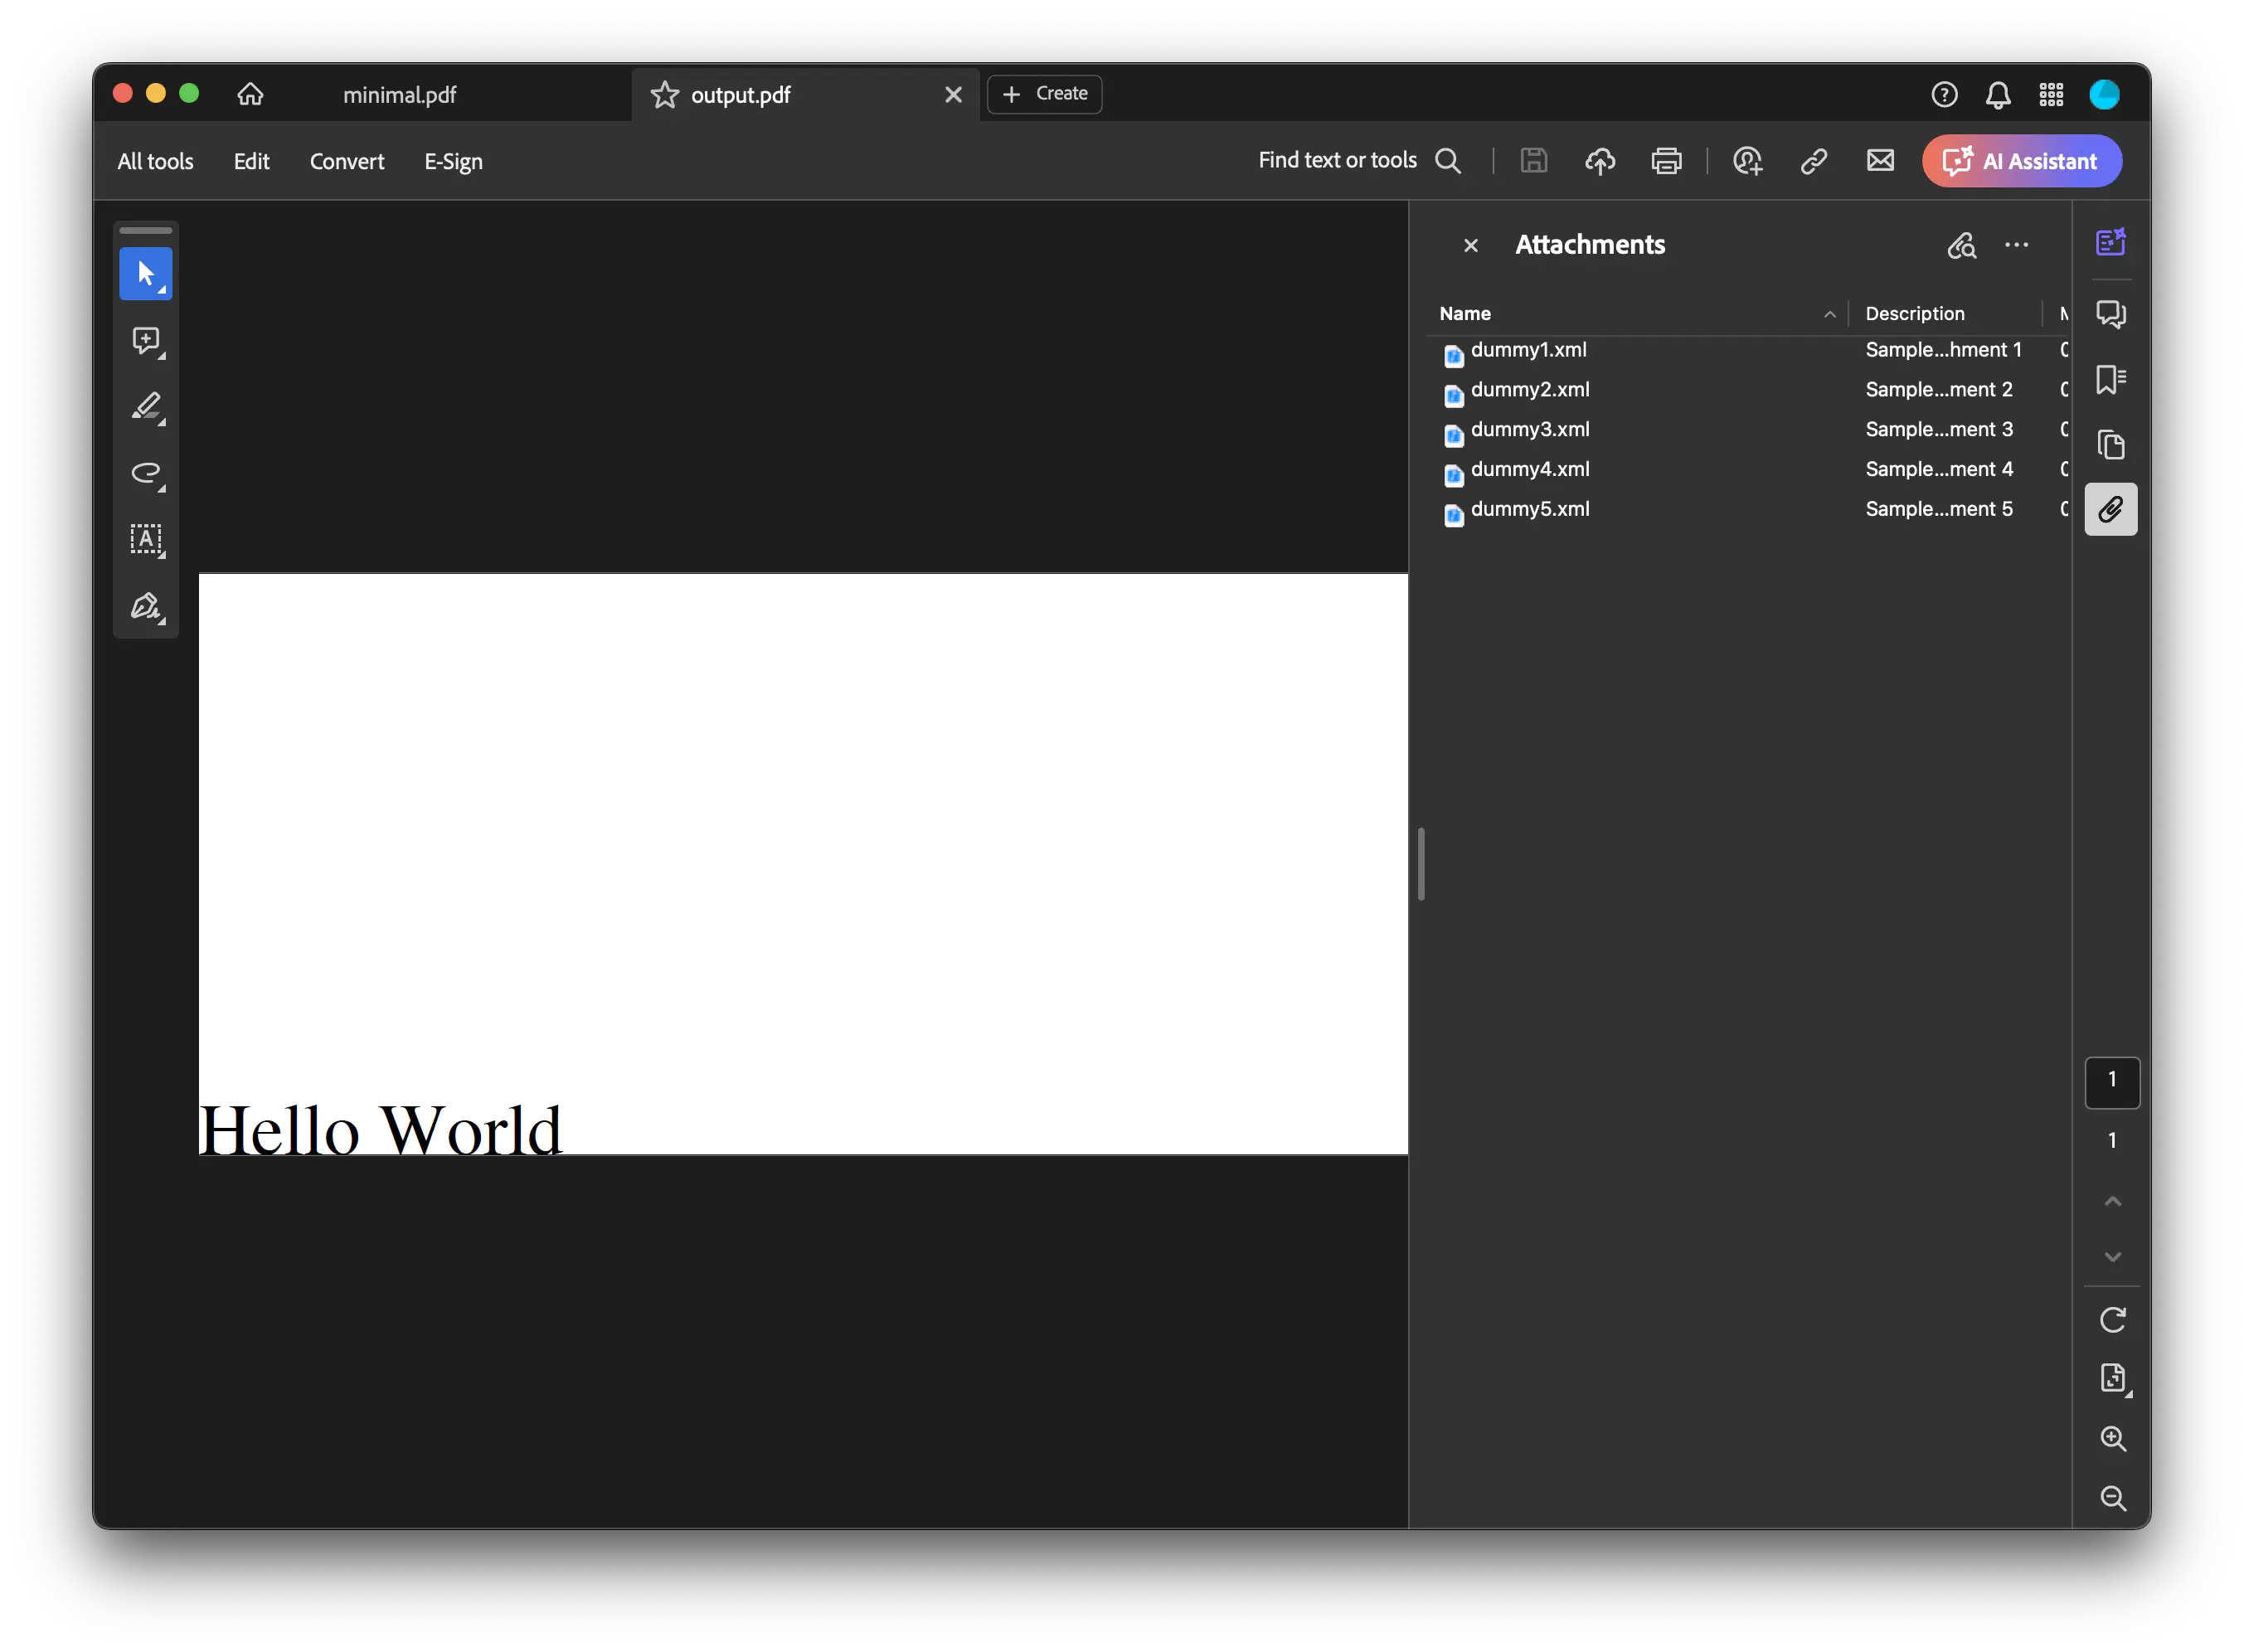Open the Convert menu

[x=347, y=161]
